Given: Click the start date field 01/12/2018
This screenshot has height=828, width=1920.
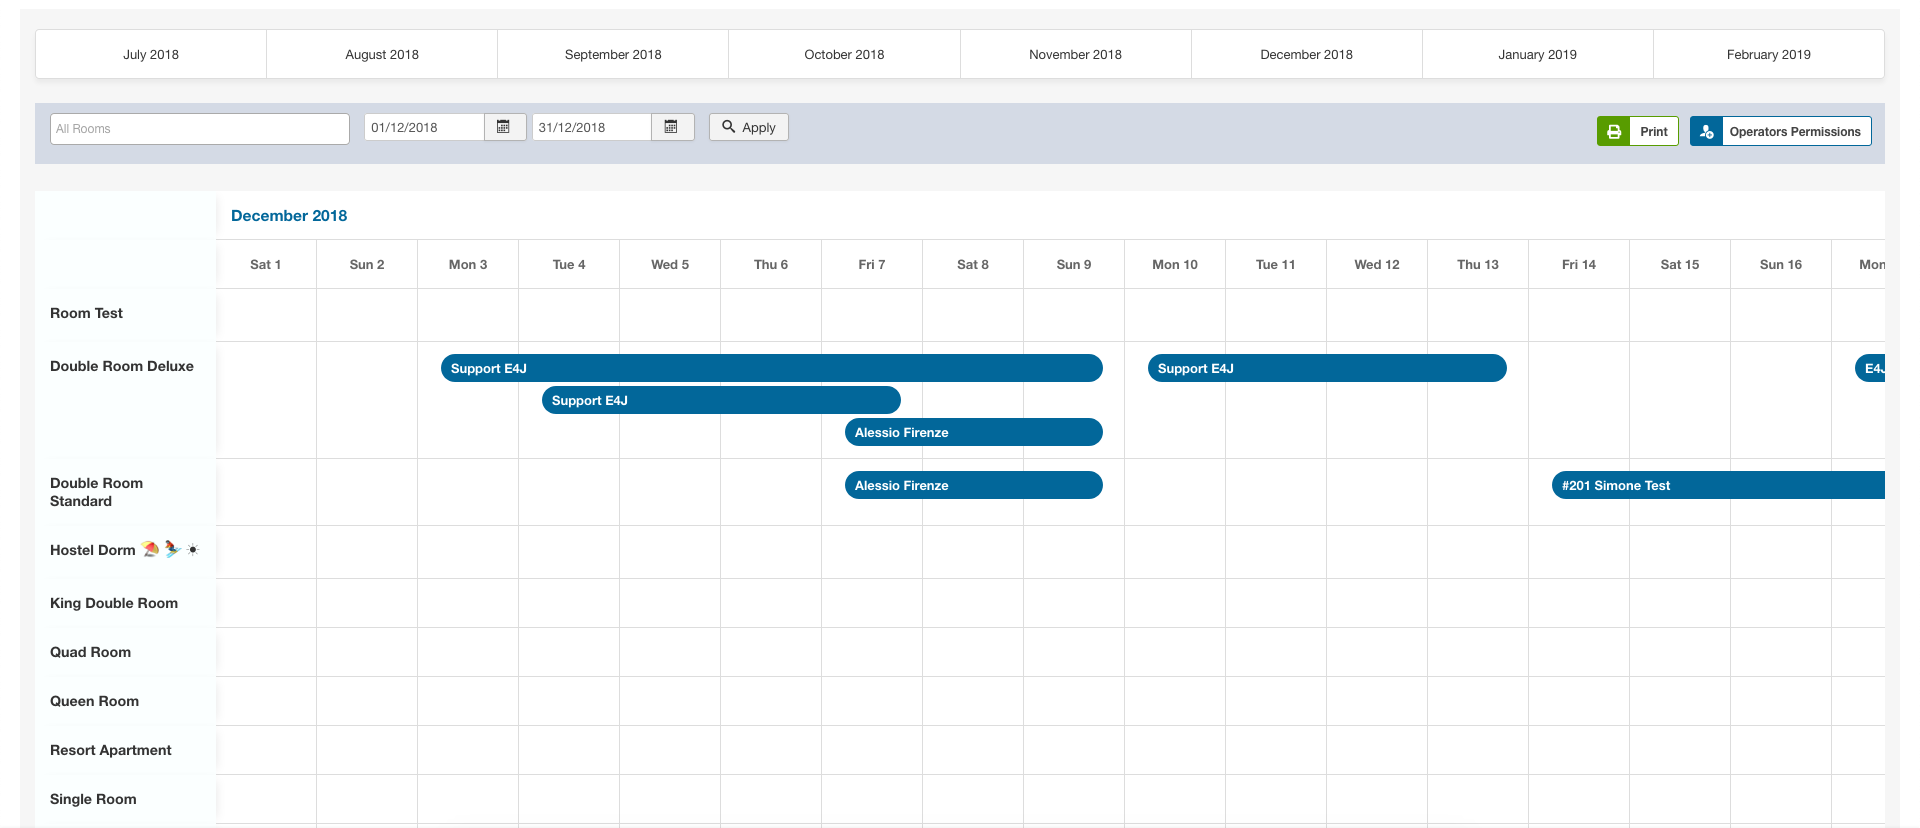Looking at the screenshot, I should click(x=424, y=127).
